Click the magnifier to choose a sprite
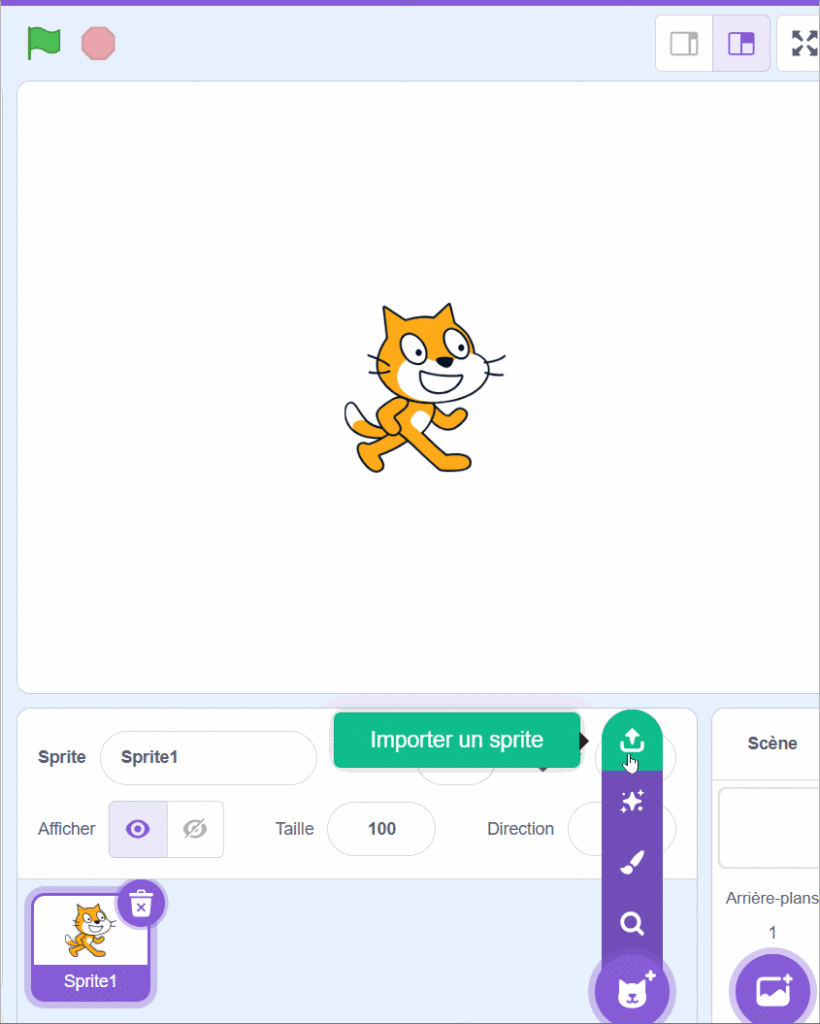The height and width of the screenshot is (1024, 820). [x=632, y=923]
